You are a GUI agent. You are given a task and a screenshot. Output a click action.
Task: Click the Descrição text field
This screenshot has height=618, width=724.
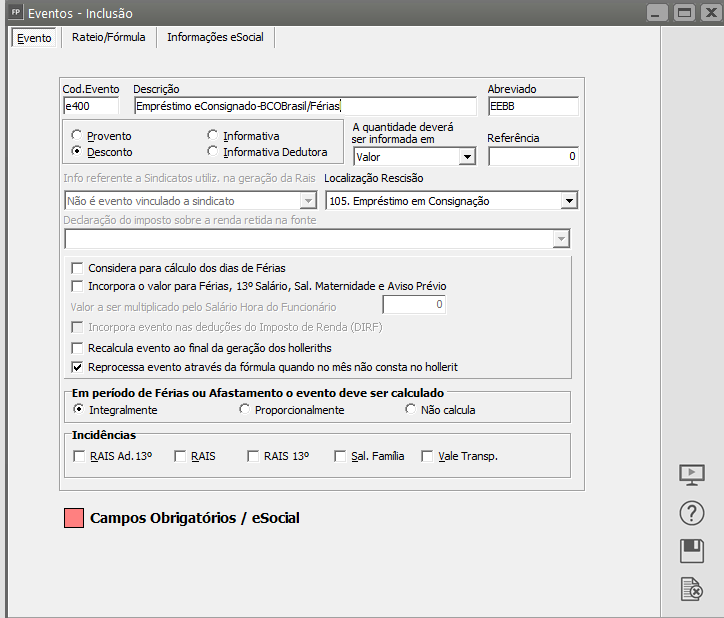click(x=304, y=106)
